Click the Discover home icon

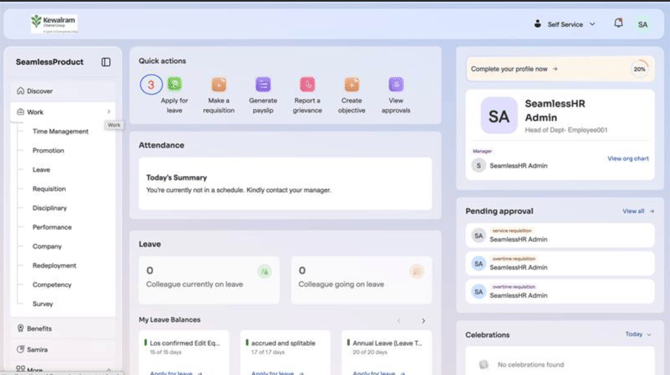(x=20, y=91)
